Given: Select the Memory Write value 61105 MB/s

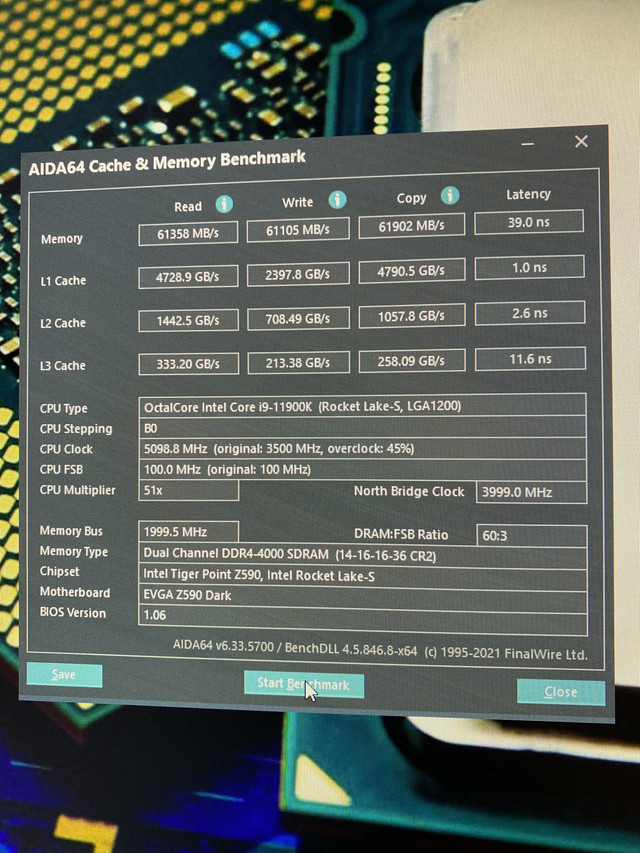Looking at the screenshot, I should click(x=298, y=230).
